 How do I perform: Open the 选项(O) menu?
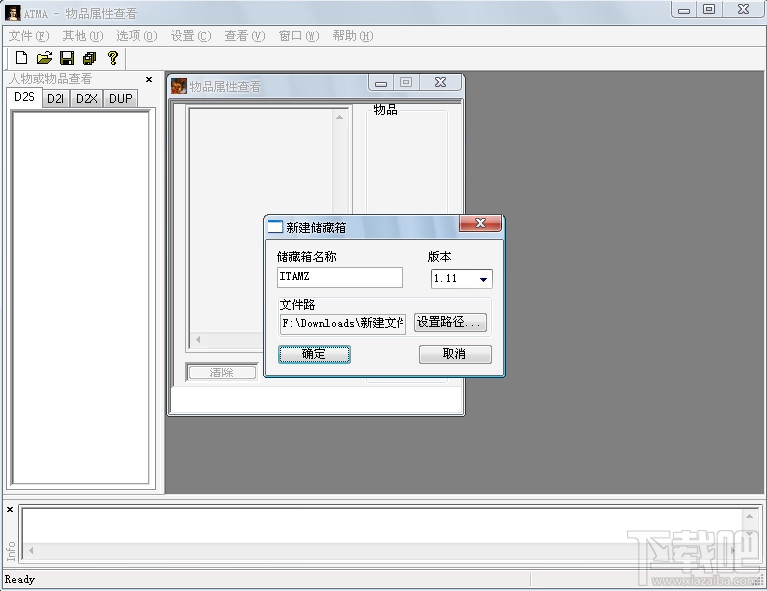136,36
